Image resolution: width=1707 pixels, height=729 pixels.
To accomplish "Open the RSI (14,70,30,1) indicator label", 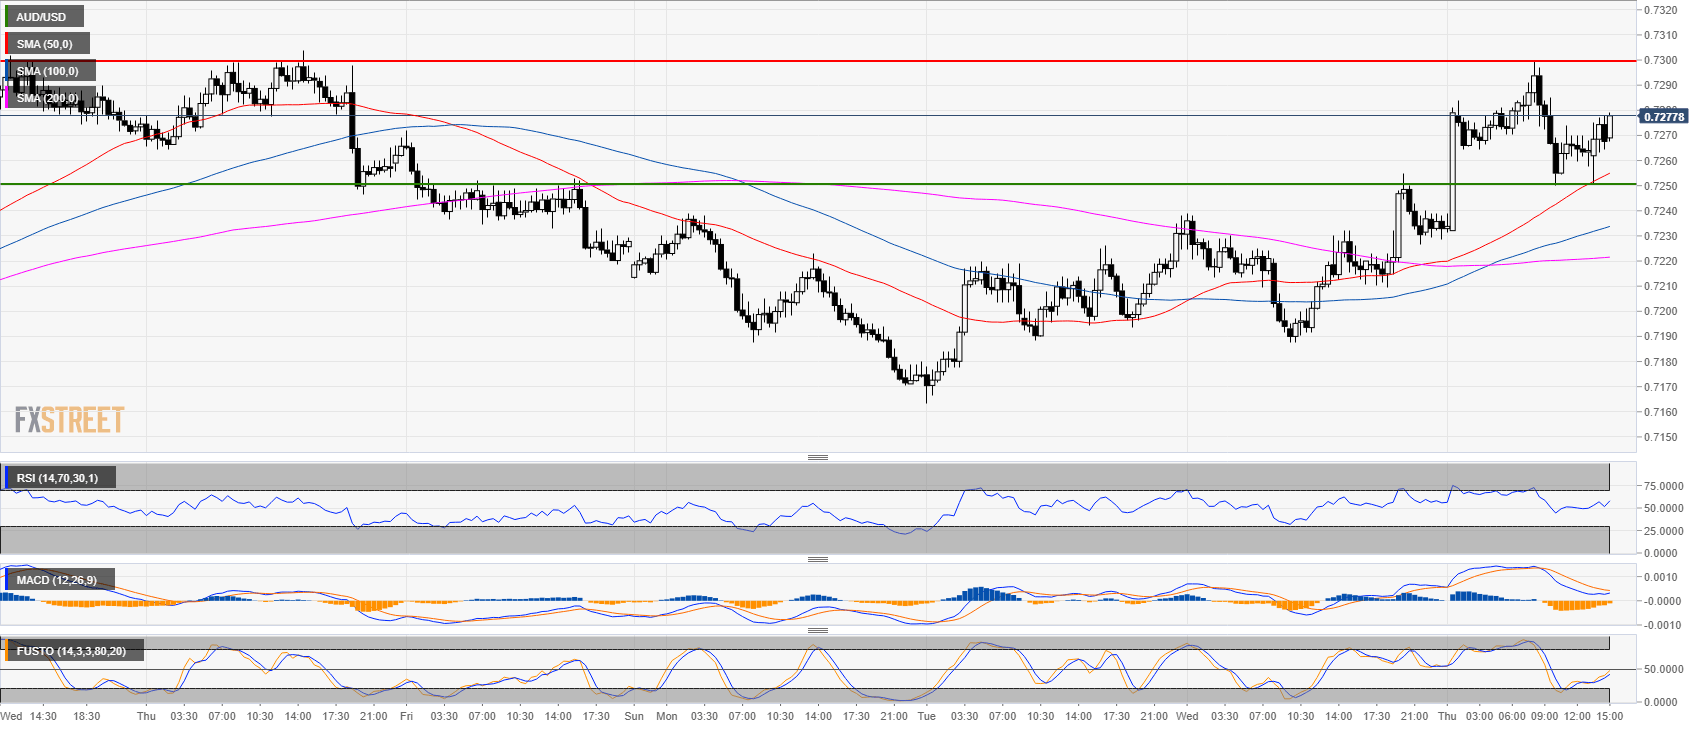I will [57, 478].
